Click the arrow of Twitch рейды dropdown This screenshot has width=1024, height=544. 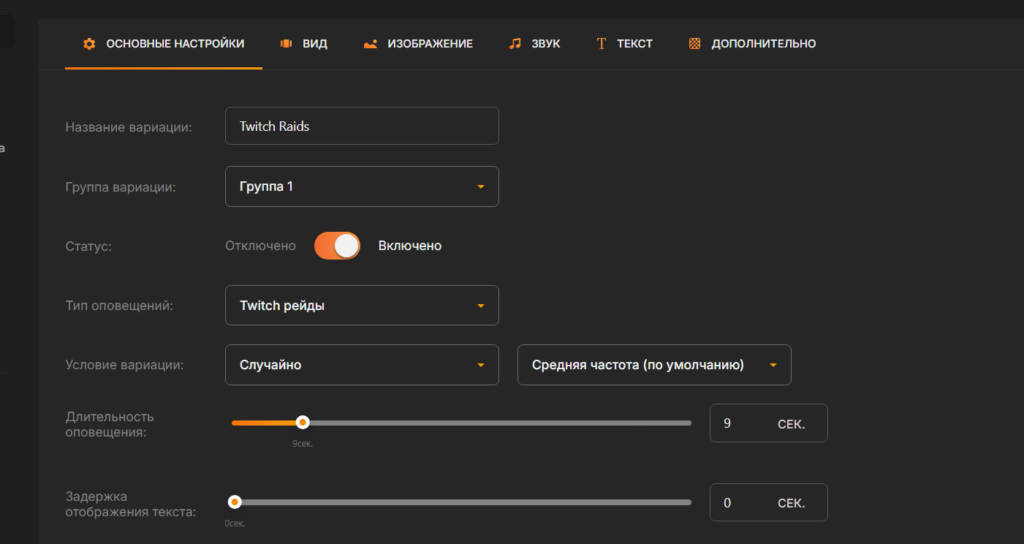[x=481, y=306]
